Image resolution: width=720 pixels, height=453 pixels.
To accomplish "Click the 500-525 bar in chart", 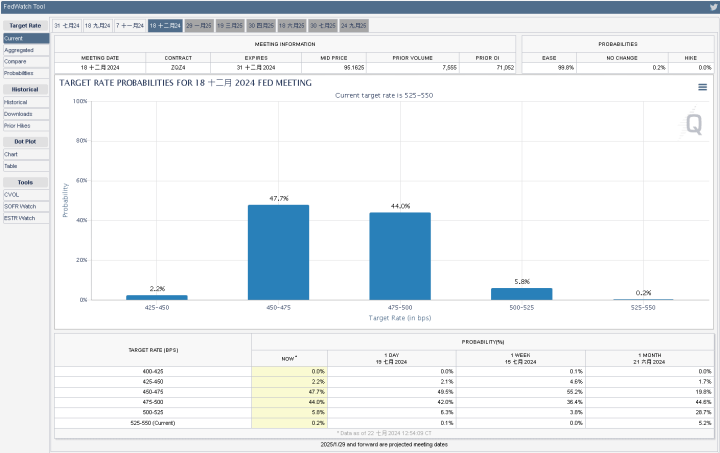I will coord(522,294).
